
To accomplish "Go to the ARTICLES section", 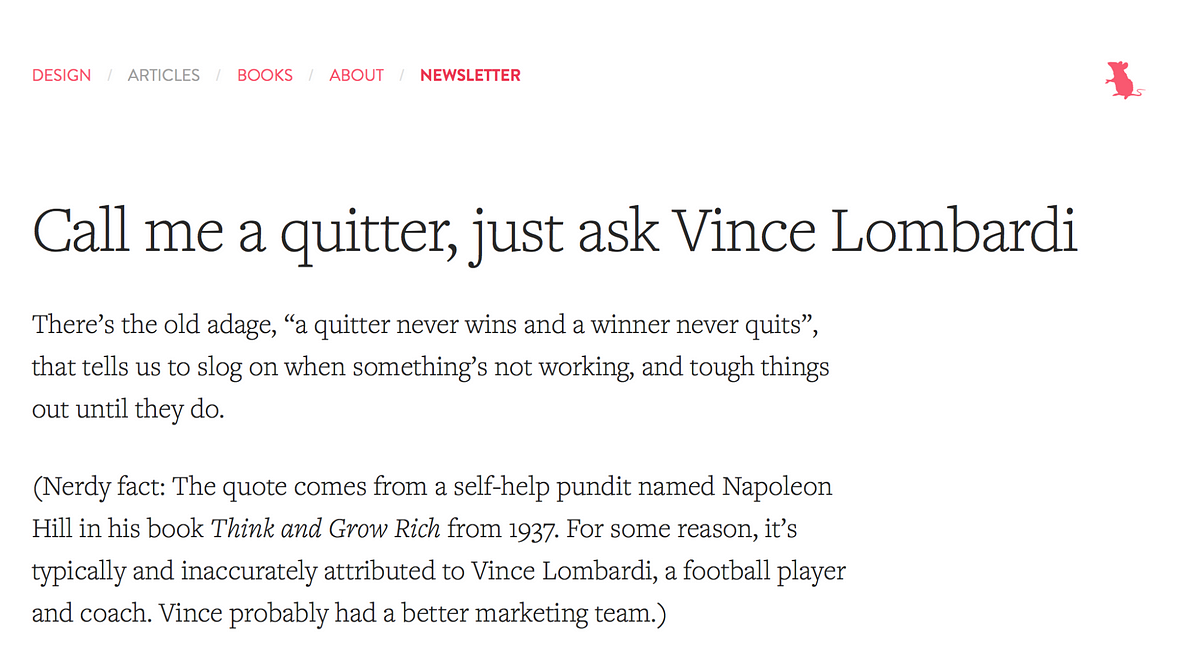I will click(164, 75).
